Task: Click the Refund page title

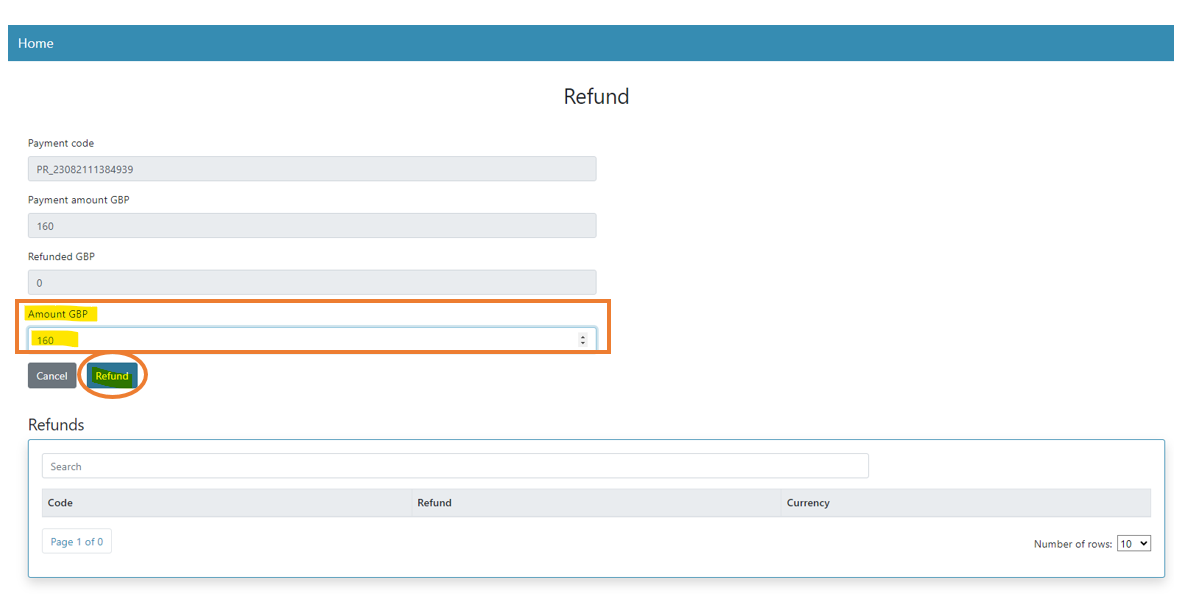Action: 596,97
